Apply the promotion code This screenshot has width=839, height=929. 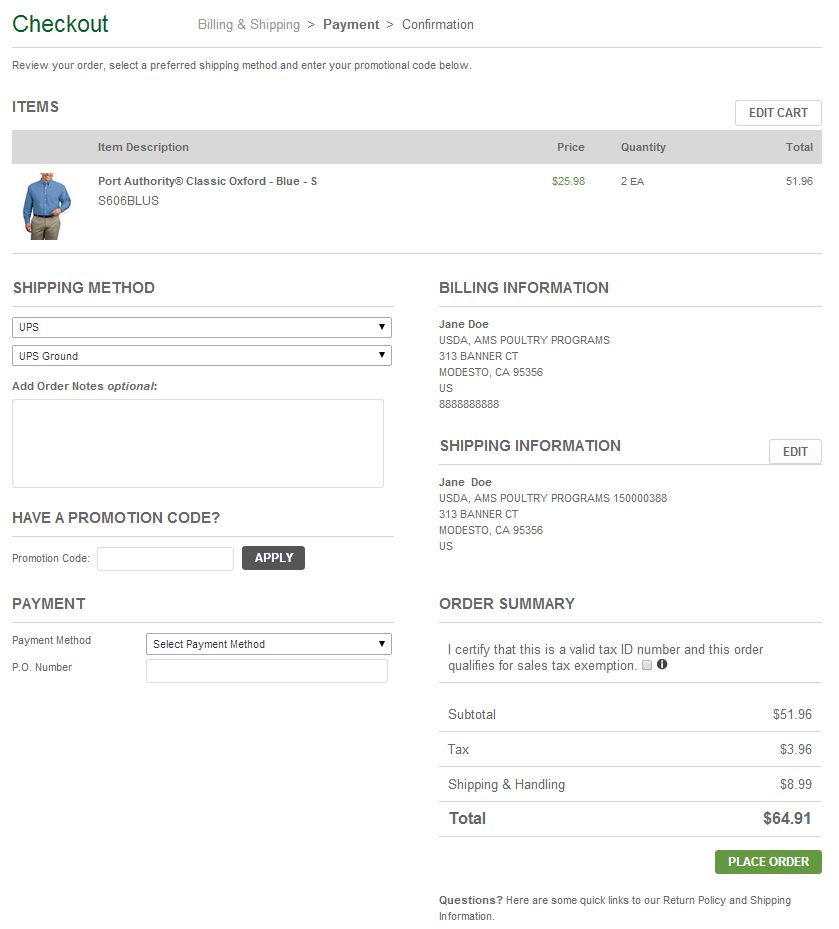click(x=273, y=558)
